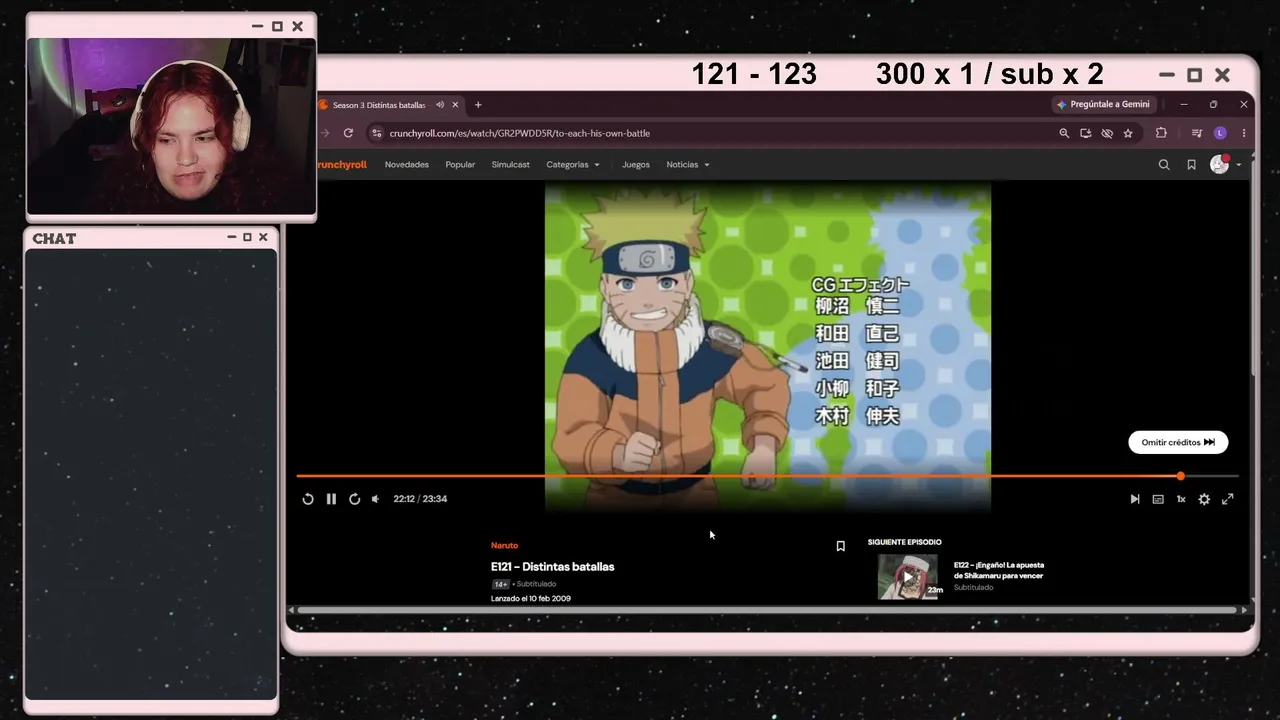
Task: Expand the Categorías dropdown
Action: (x=573, y=165)
